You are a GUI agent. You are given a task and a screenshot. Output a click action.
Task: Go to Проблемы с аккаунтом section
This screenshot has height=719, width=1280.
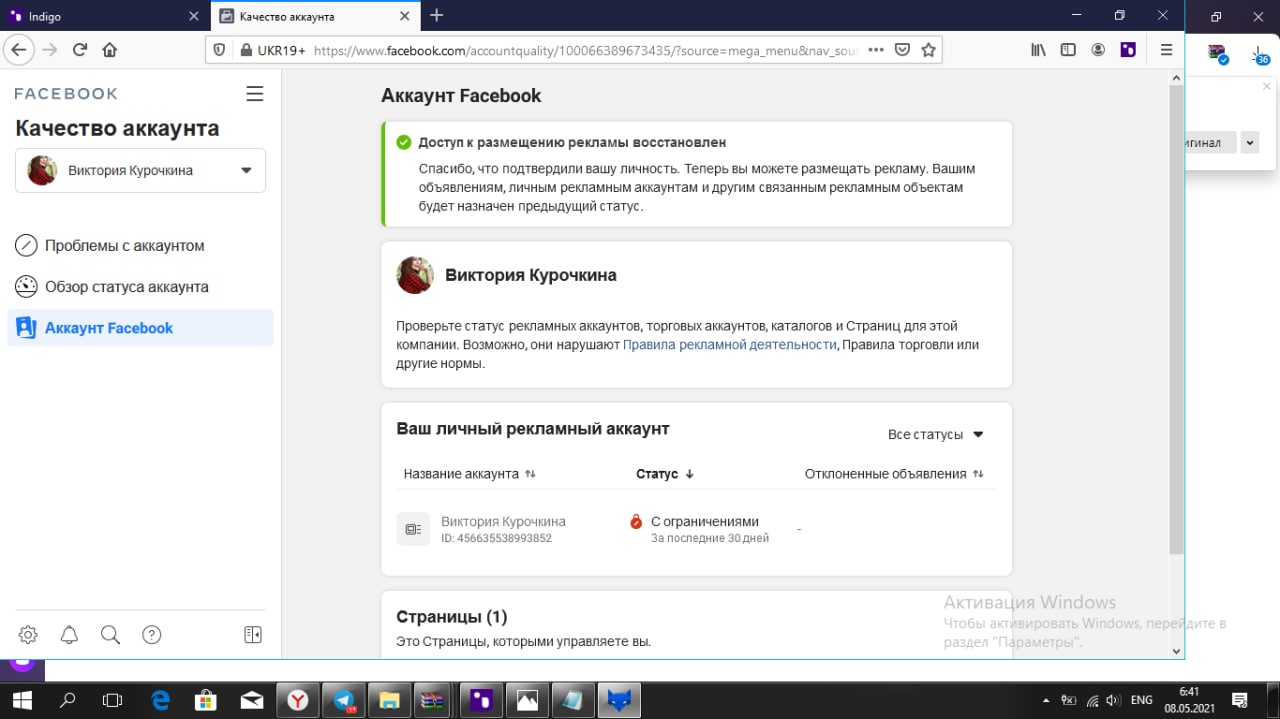(125, 245)
